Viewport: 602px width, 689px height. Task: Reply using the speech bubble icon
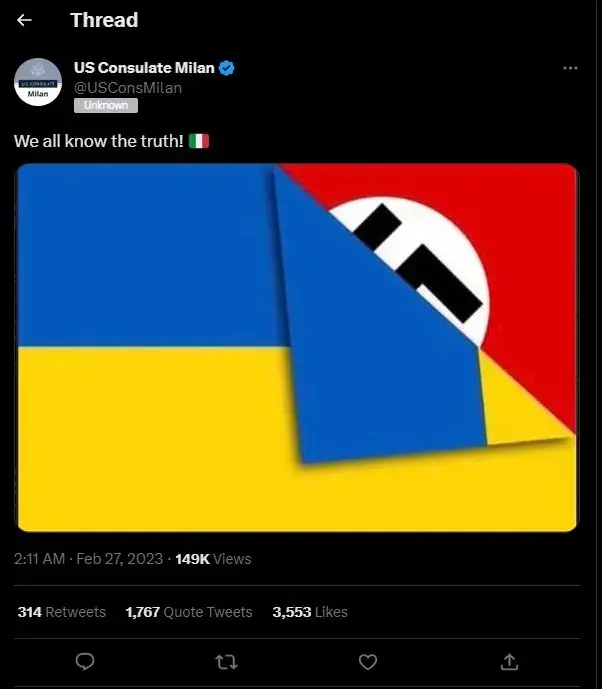(86, 661)
